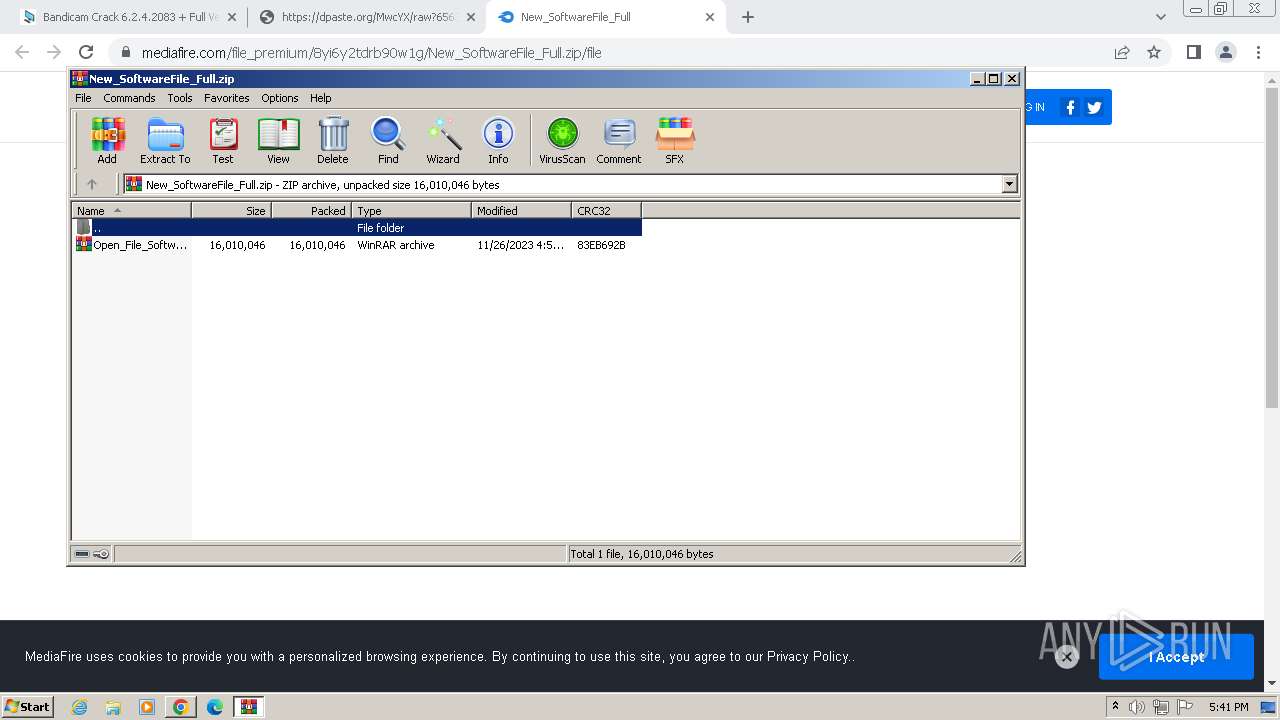Screen dimensions: 1280x720
Task: Open the Help menu
Action: point(320,98)
